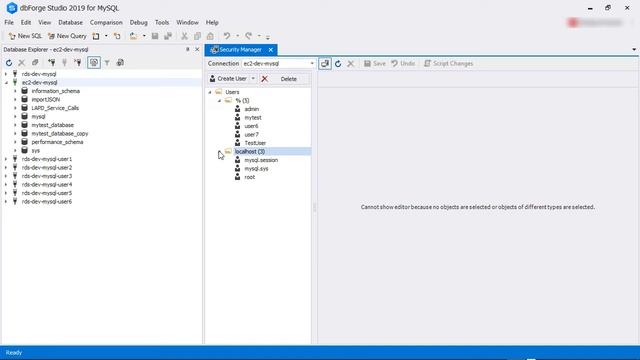Image resolution: width=640 pixels, height=360 pixels.
Task: Click the Save icon in the main toolbar
Action: pyautogui.click(x=155, y=36)
